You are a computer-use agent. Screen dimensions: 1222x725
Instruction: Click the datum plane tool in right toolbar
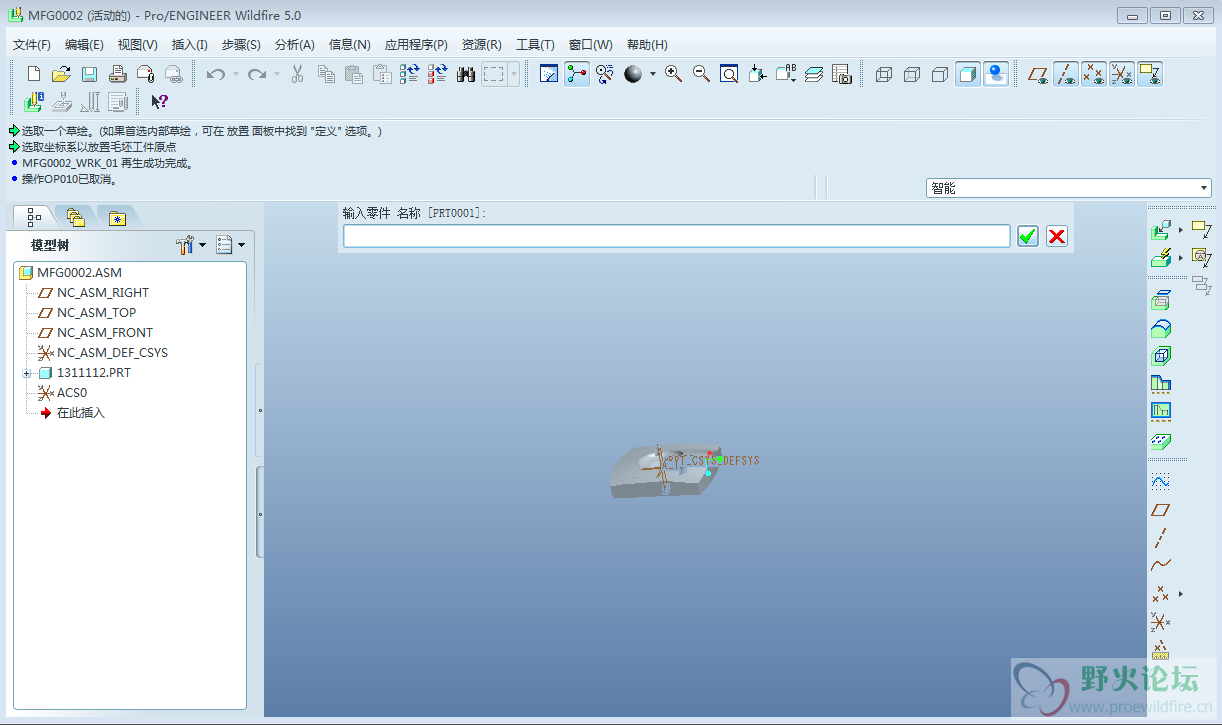pos(1161,510)
